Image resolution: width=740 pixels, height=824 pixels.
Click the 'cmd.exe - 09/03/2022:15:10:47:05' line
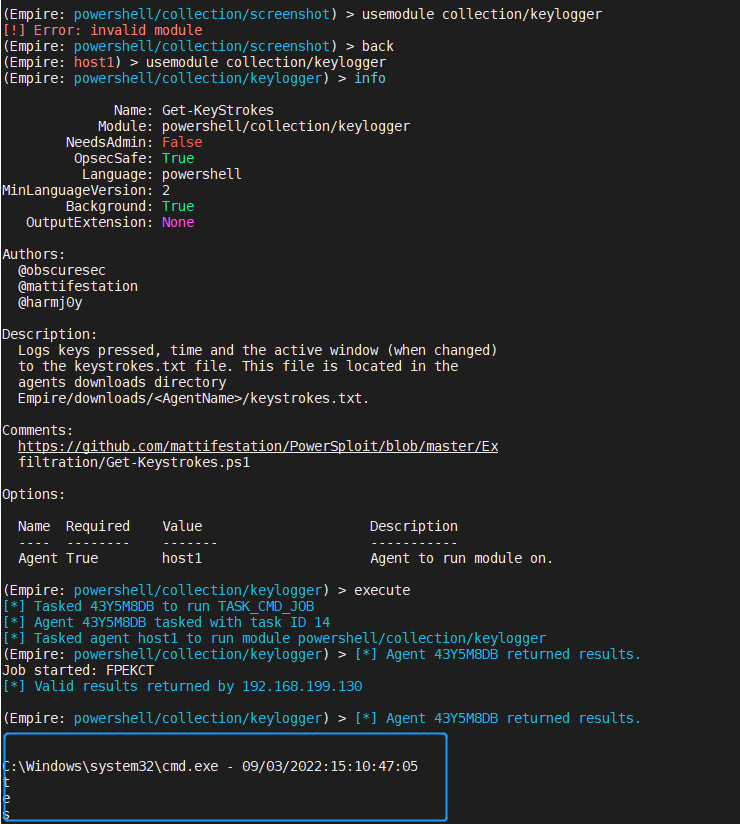coord(210,766)
